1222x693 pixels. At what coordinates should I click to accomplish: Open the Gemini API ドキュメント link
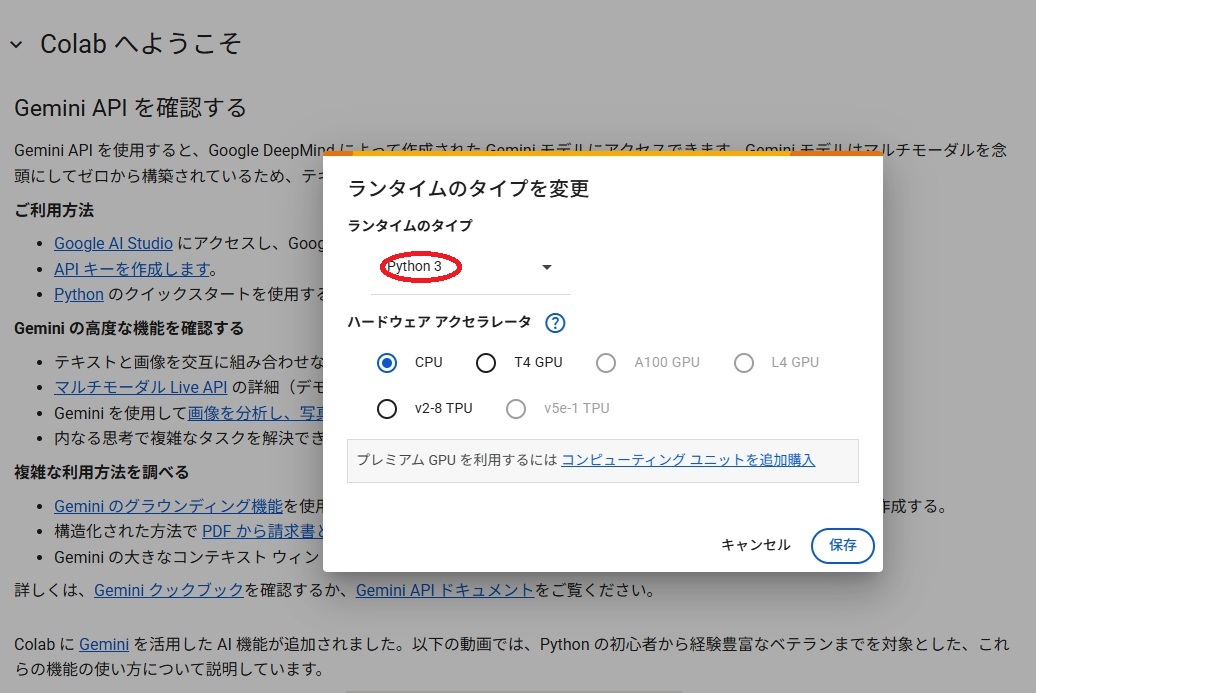(x=445, y=590)
